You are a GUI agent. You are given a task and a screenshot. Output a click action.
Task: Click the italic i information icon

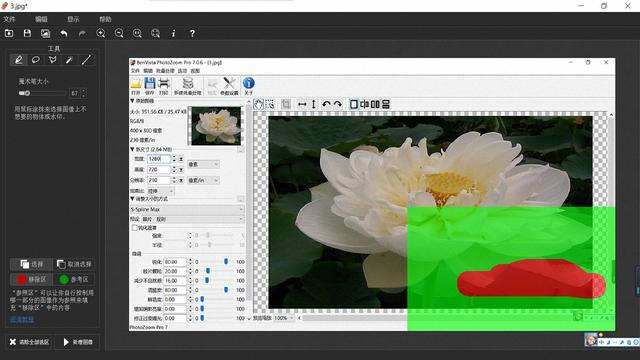pos(173,33)
